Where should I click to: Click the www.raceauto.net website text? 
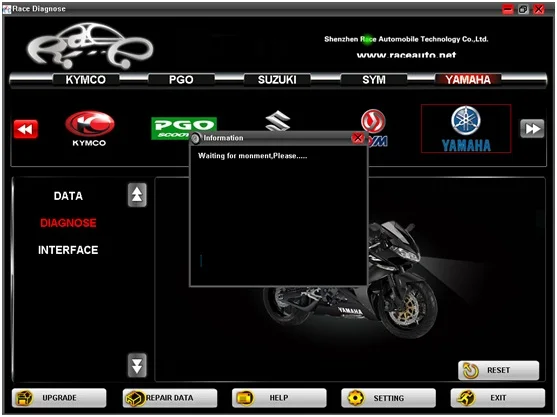click(406, 55)
